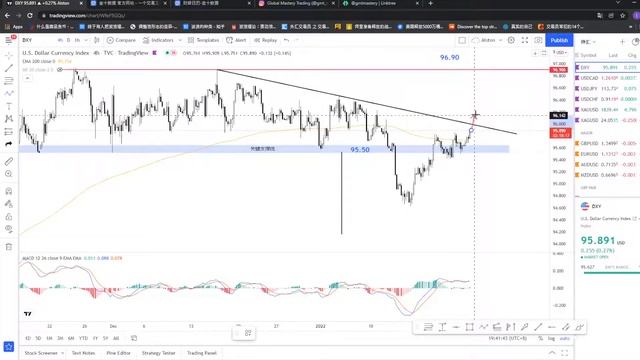The image size is (640, 360).
Task: Click the redo arrow
Action: tap(297, 40)
